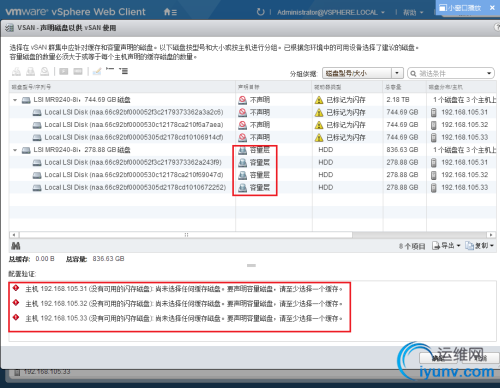Collapse the LSI MR9240-8i 278.88 GB group
Image resolution: width=500 pixels, height=388 pixels.
pyautogui.click(x=15, y=150)
